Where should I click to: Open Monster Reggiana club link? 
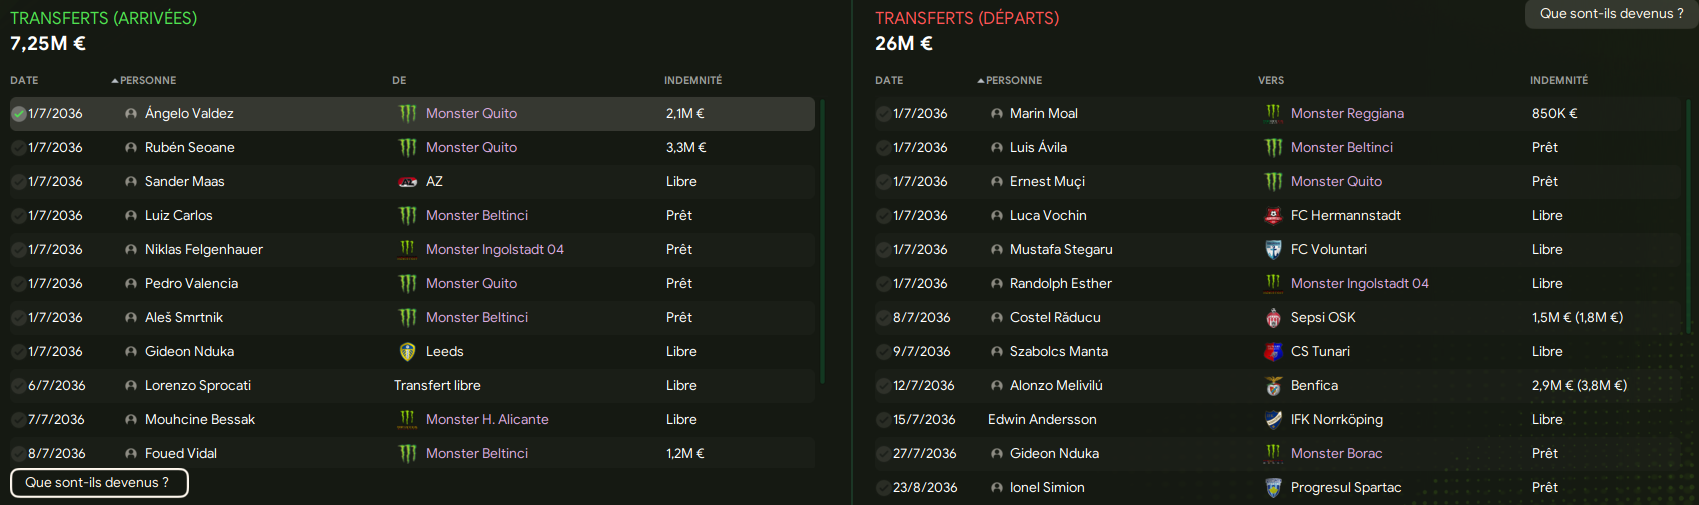click(1347, 113)
